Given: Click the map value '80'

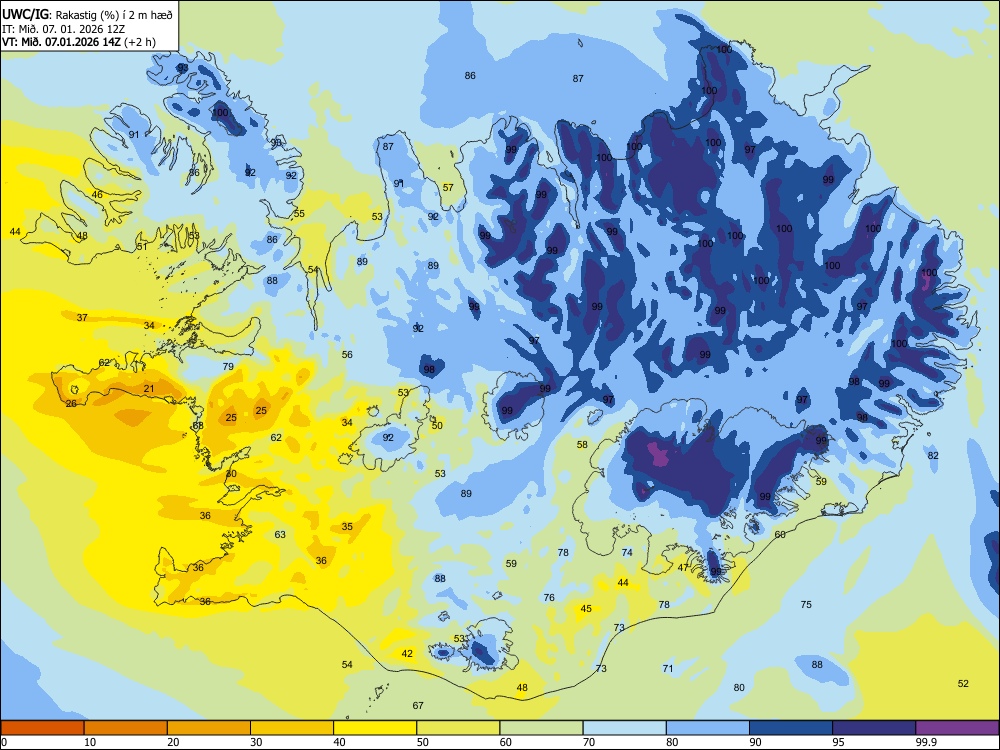Looking at the screenshot, I should [x=739, y=688].
